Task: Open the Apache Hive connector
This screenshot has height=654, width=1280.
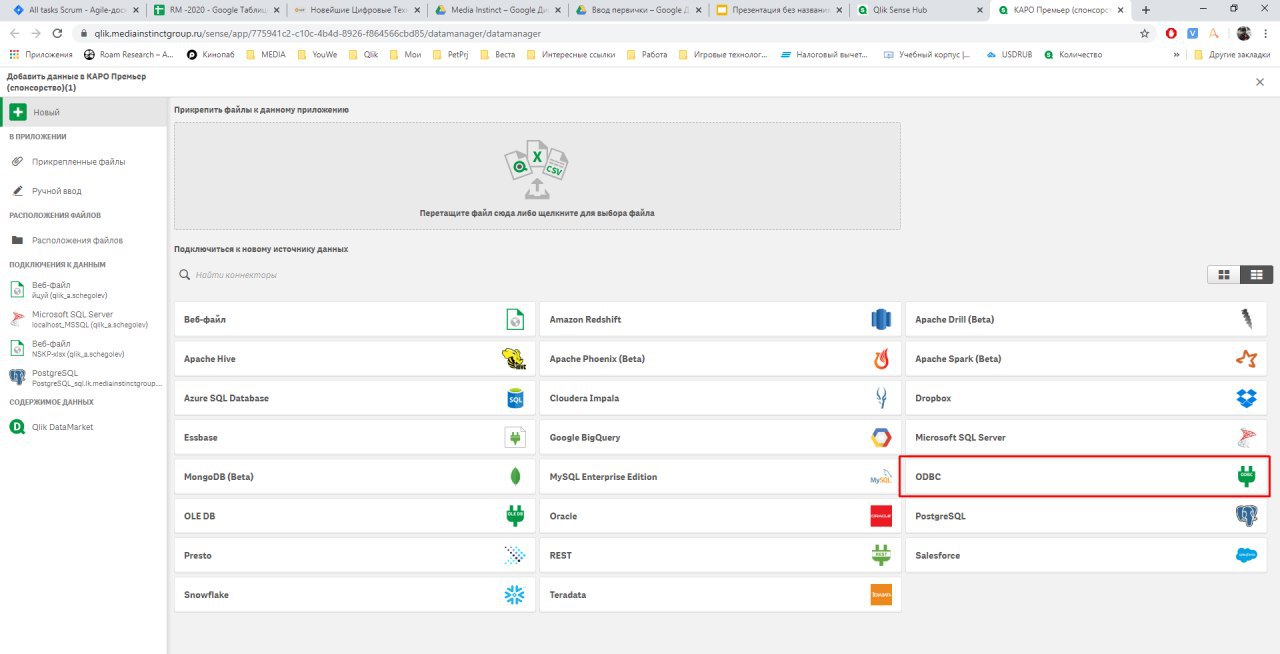Action: (x=354, y=358)
